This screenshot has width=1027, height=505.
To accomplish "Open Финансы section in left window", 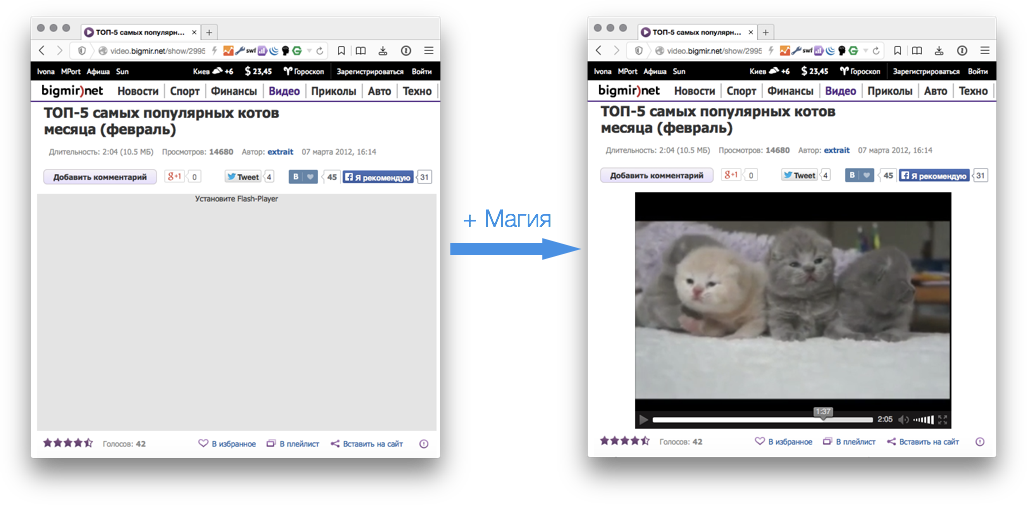I will pyautogui.click(x=233, y=91).
